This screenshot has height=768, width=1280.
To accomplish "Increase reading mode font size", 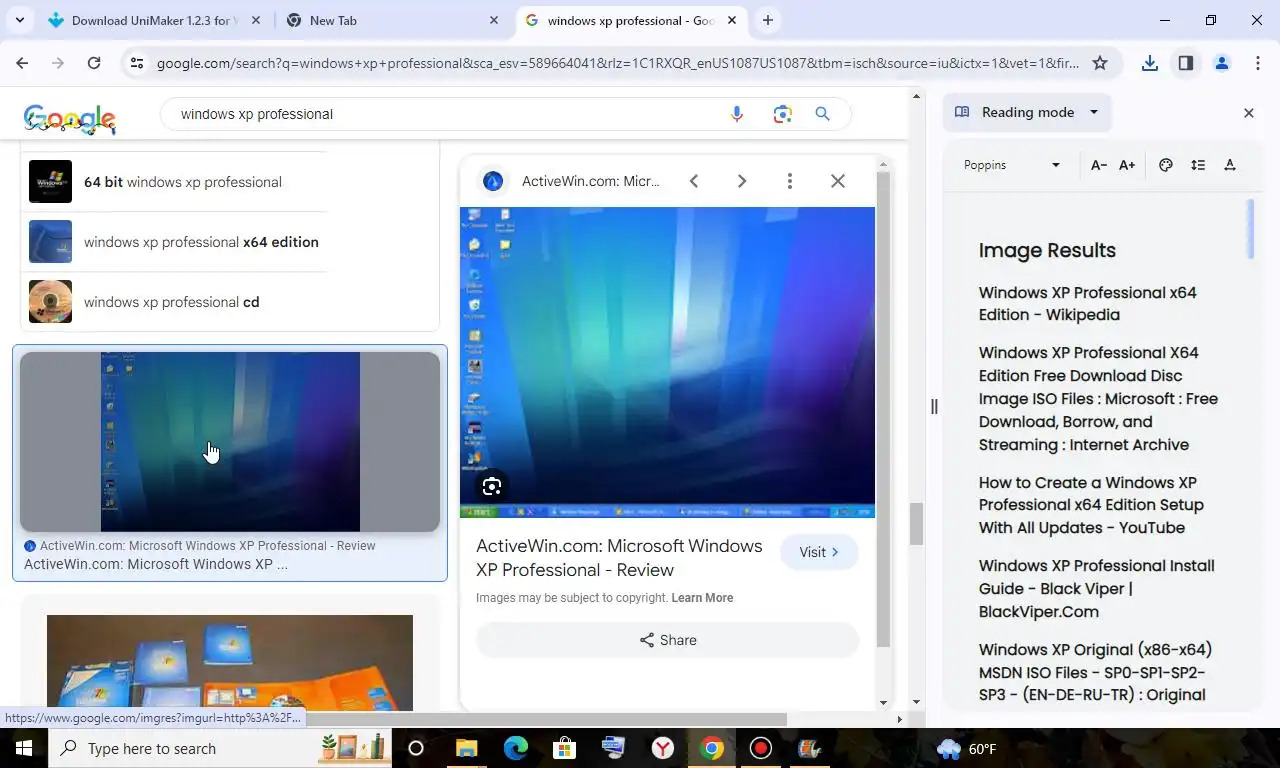I will click(1127, 165).
